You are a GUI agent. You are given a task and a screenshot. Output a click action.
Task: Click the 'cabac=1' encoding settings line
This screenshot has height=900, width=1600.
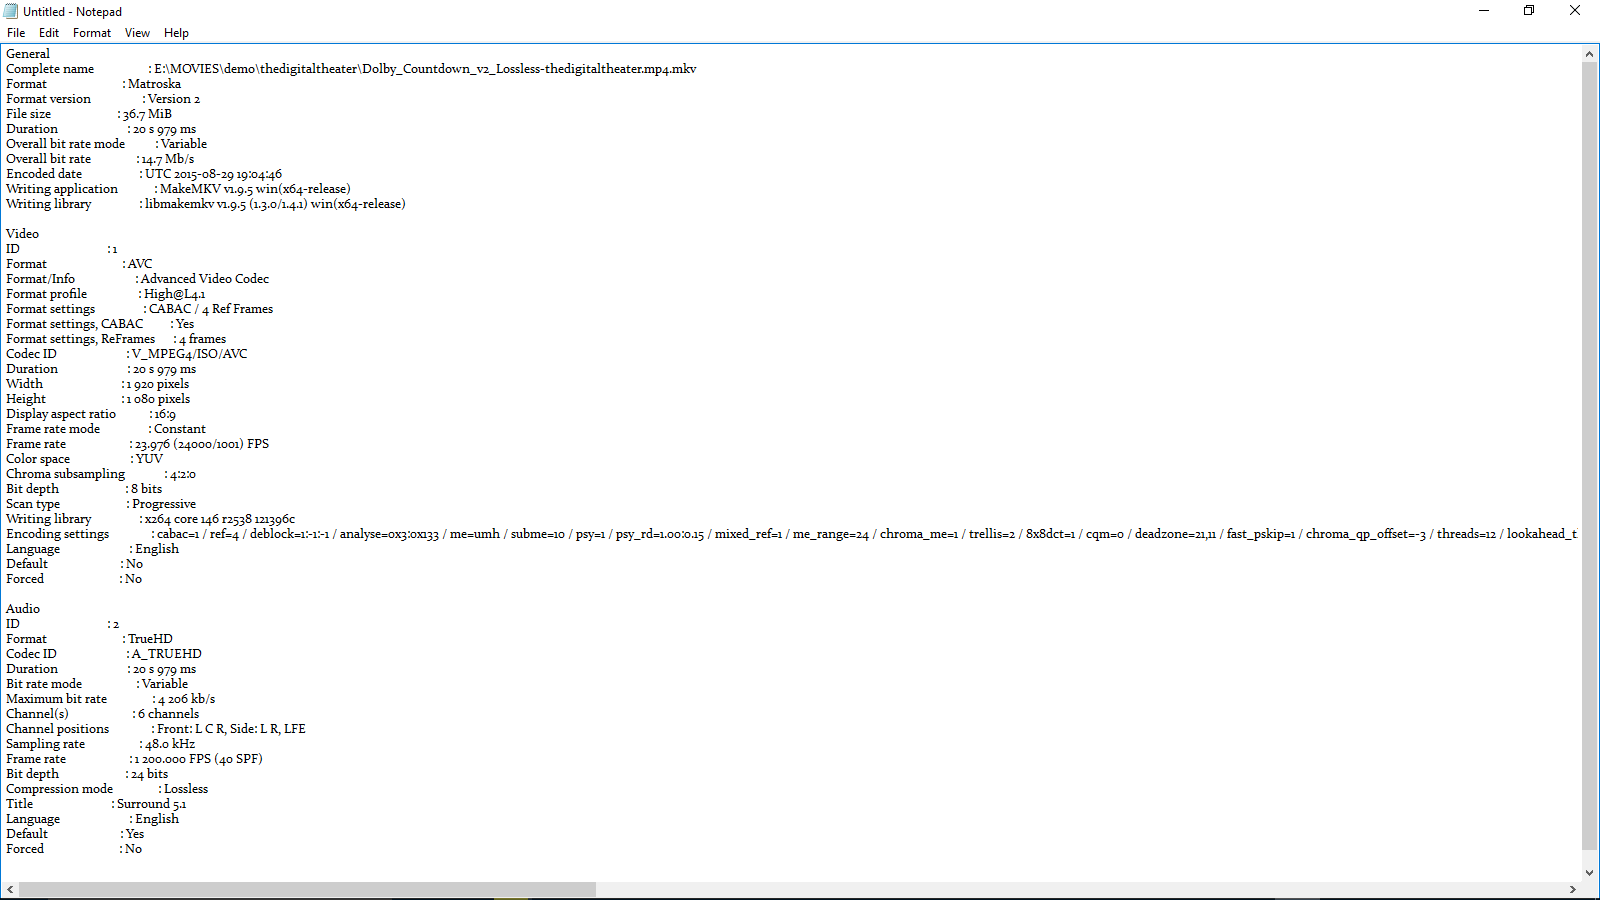[x=867, y=534]
